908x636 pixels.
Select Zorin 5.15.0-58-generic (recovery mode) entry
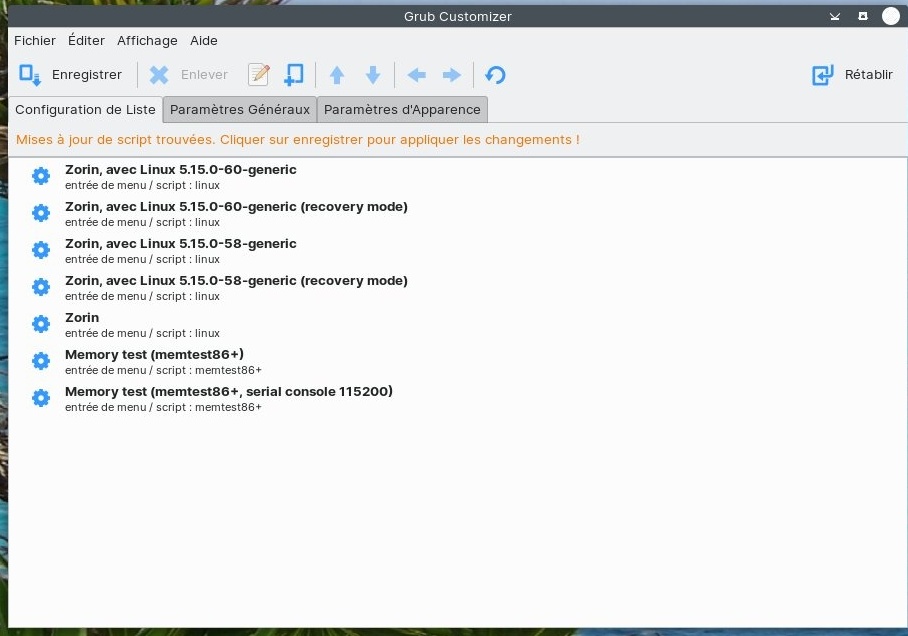pos(236,281)
